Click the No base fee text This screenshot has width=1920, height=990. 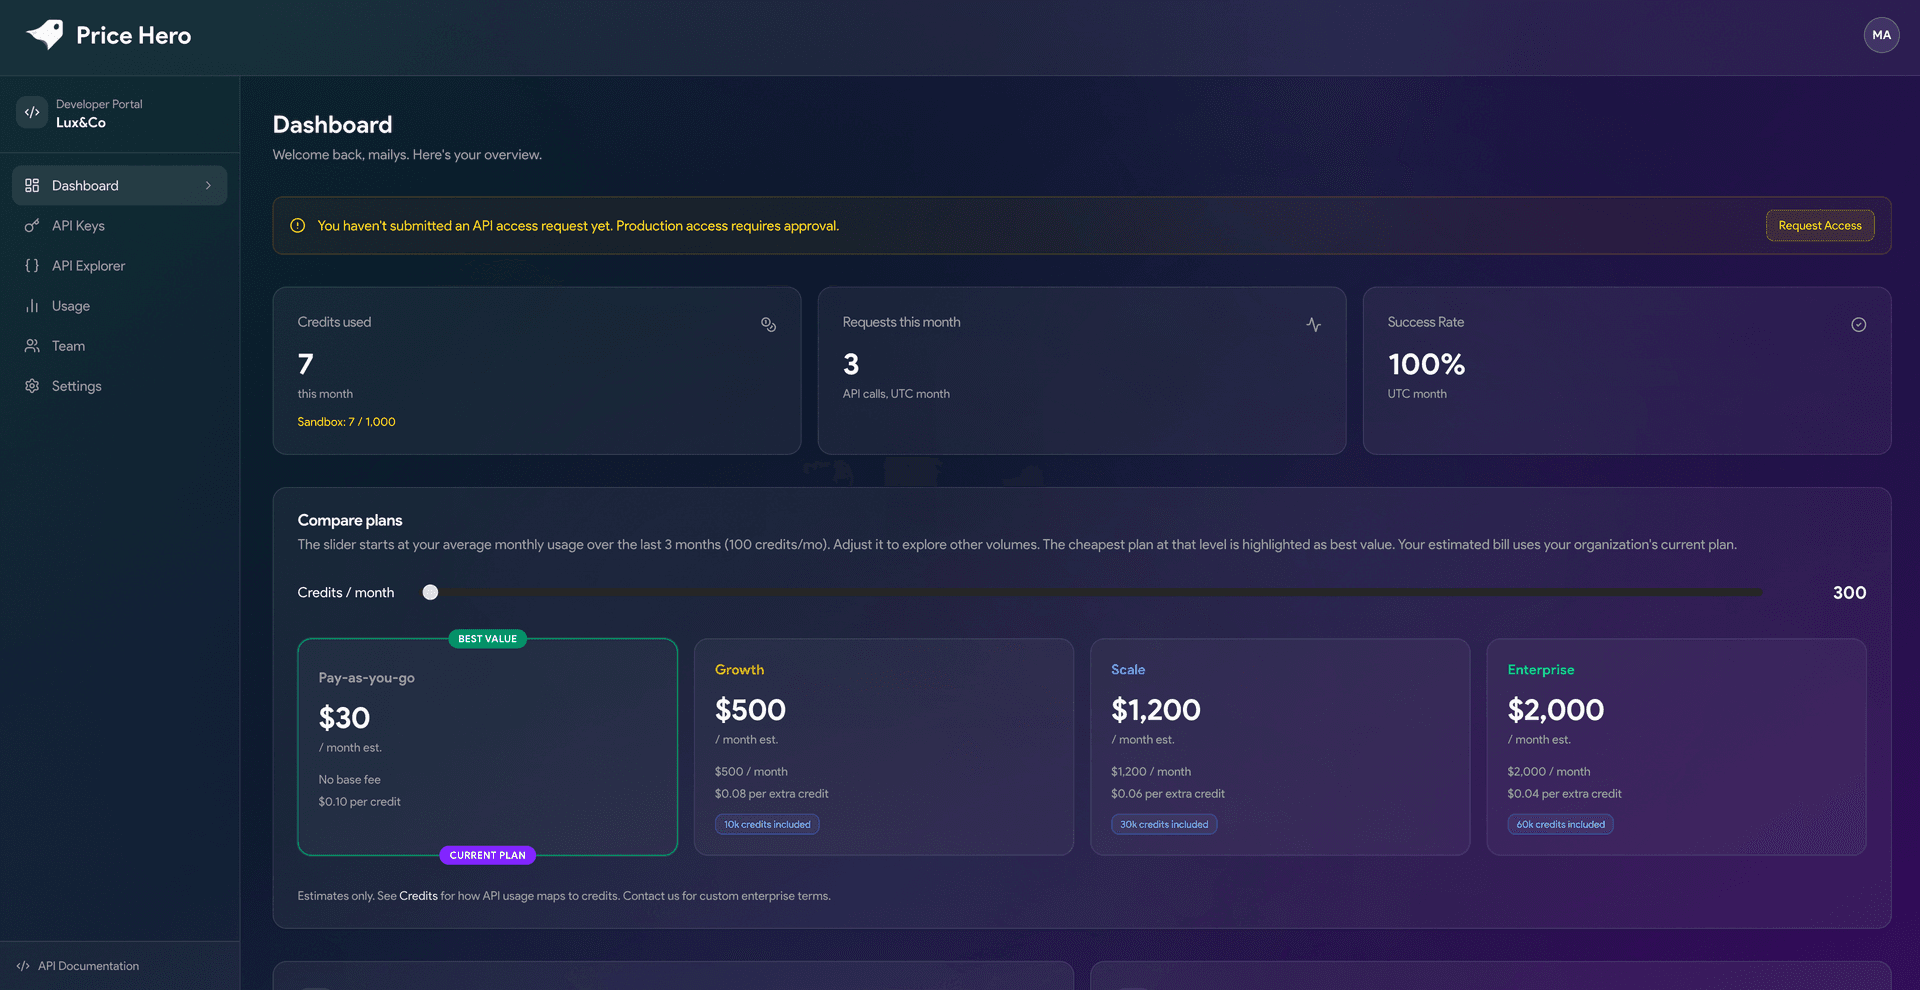click(349, 780)
